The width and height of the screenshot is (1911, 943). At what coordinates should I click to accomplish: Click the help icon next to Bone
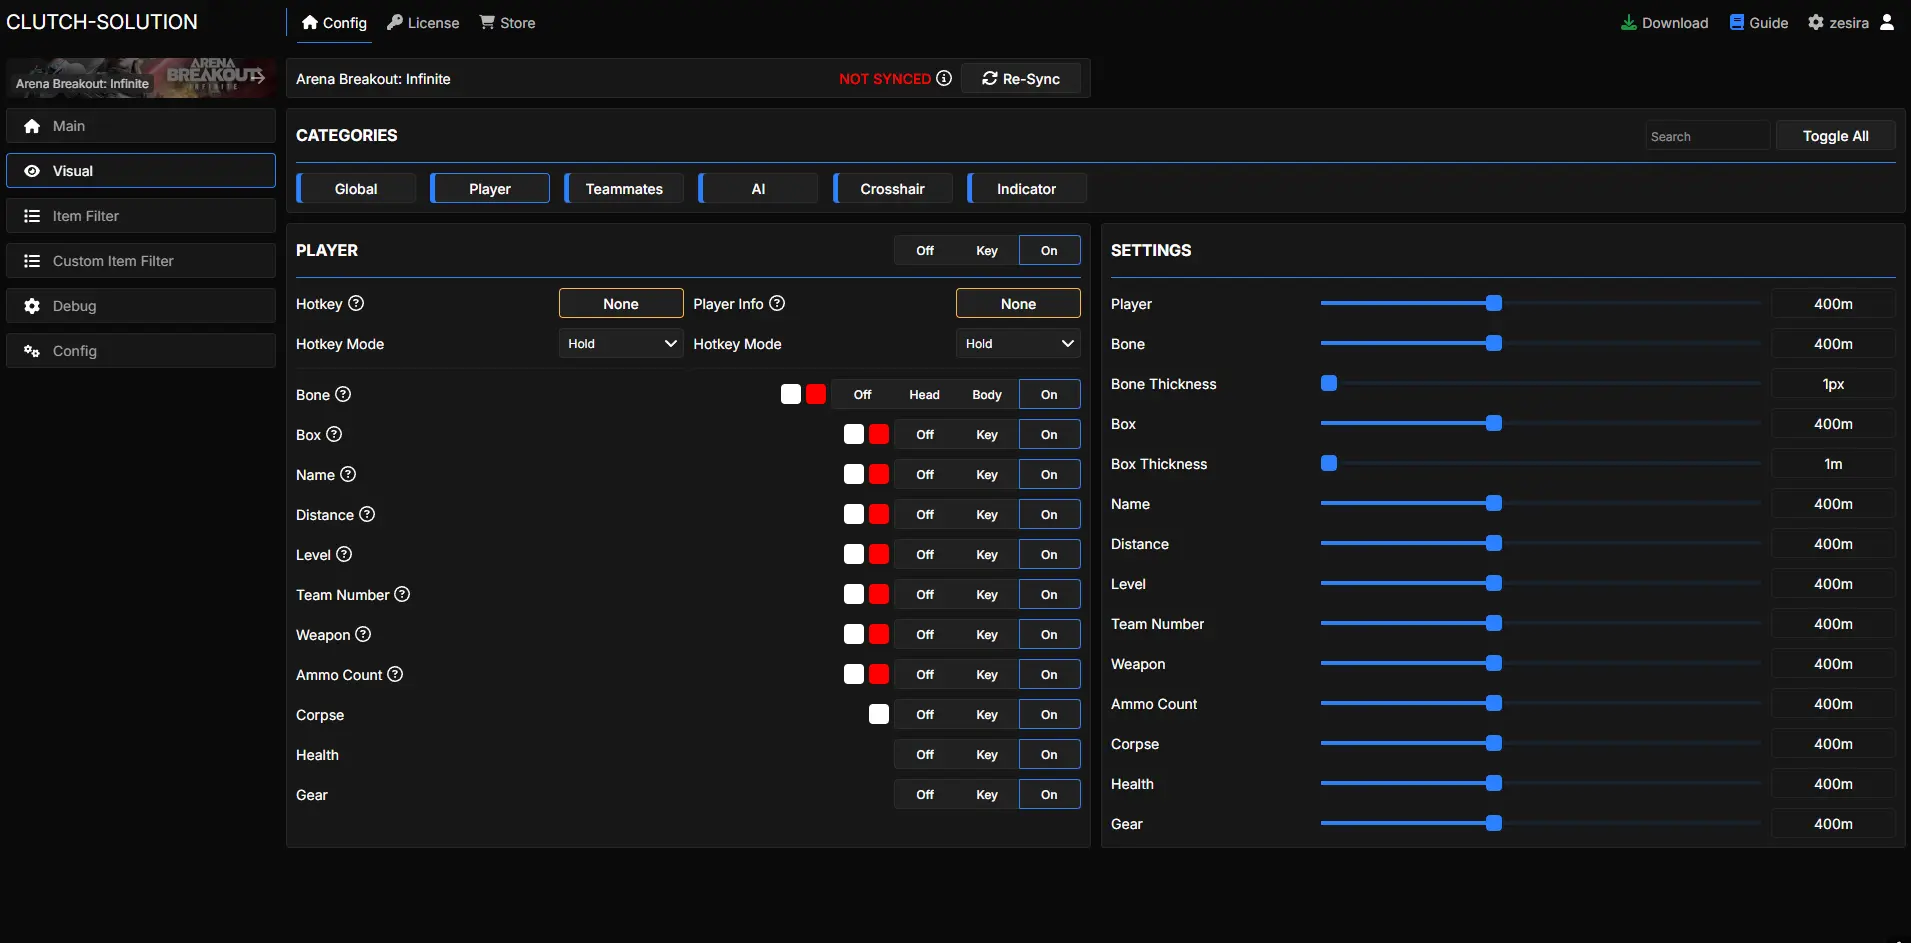tap(343, 394)
